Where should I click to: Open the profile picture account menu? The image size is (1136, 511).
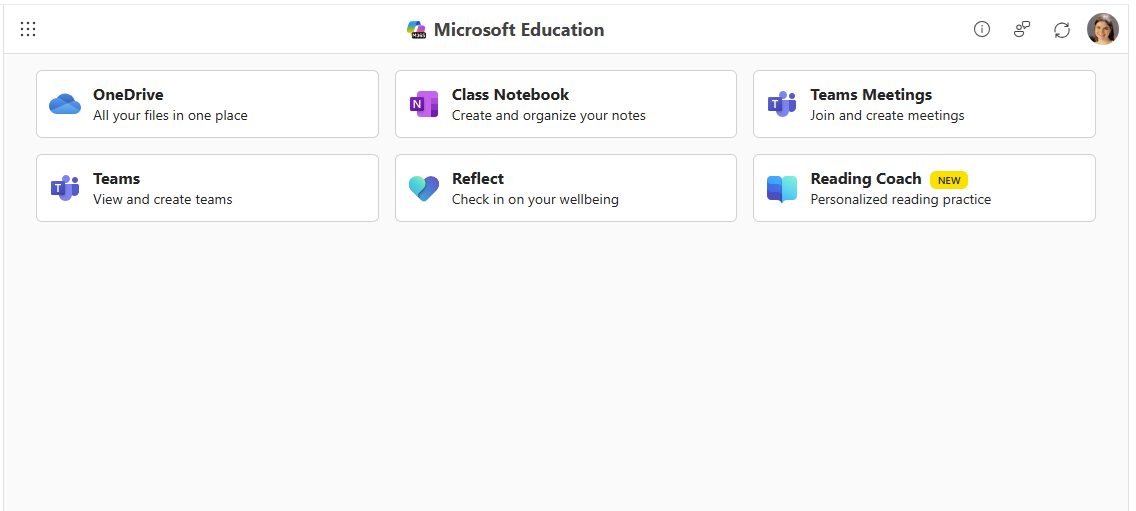(x=1103, y=29)
